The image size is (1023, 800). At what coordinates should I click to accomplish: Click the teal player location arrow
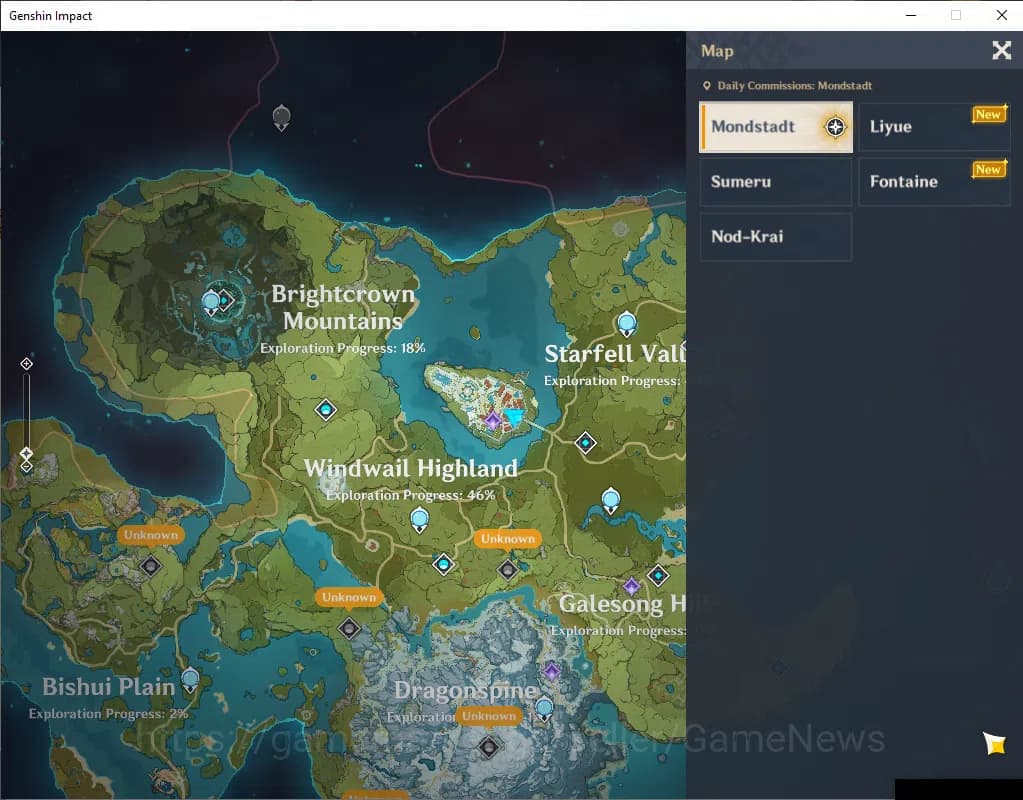coord(514,418)
